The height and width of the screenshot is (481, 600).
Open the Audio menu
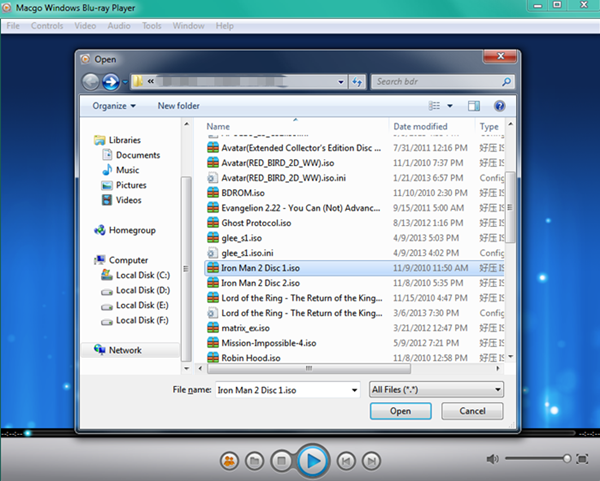119,26
